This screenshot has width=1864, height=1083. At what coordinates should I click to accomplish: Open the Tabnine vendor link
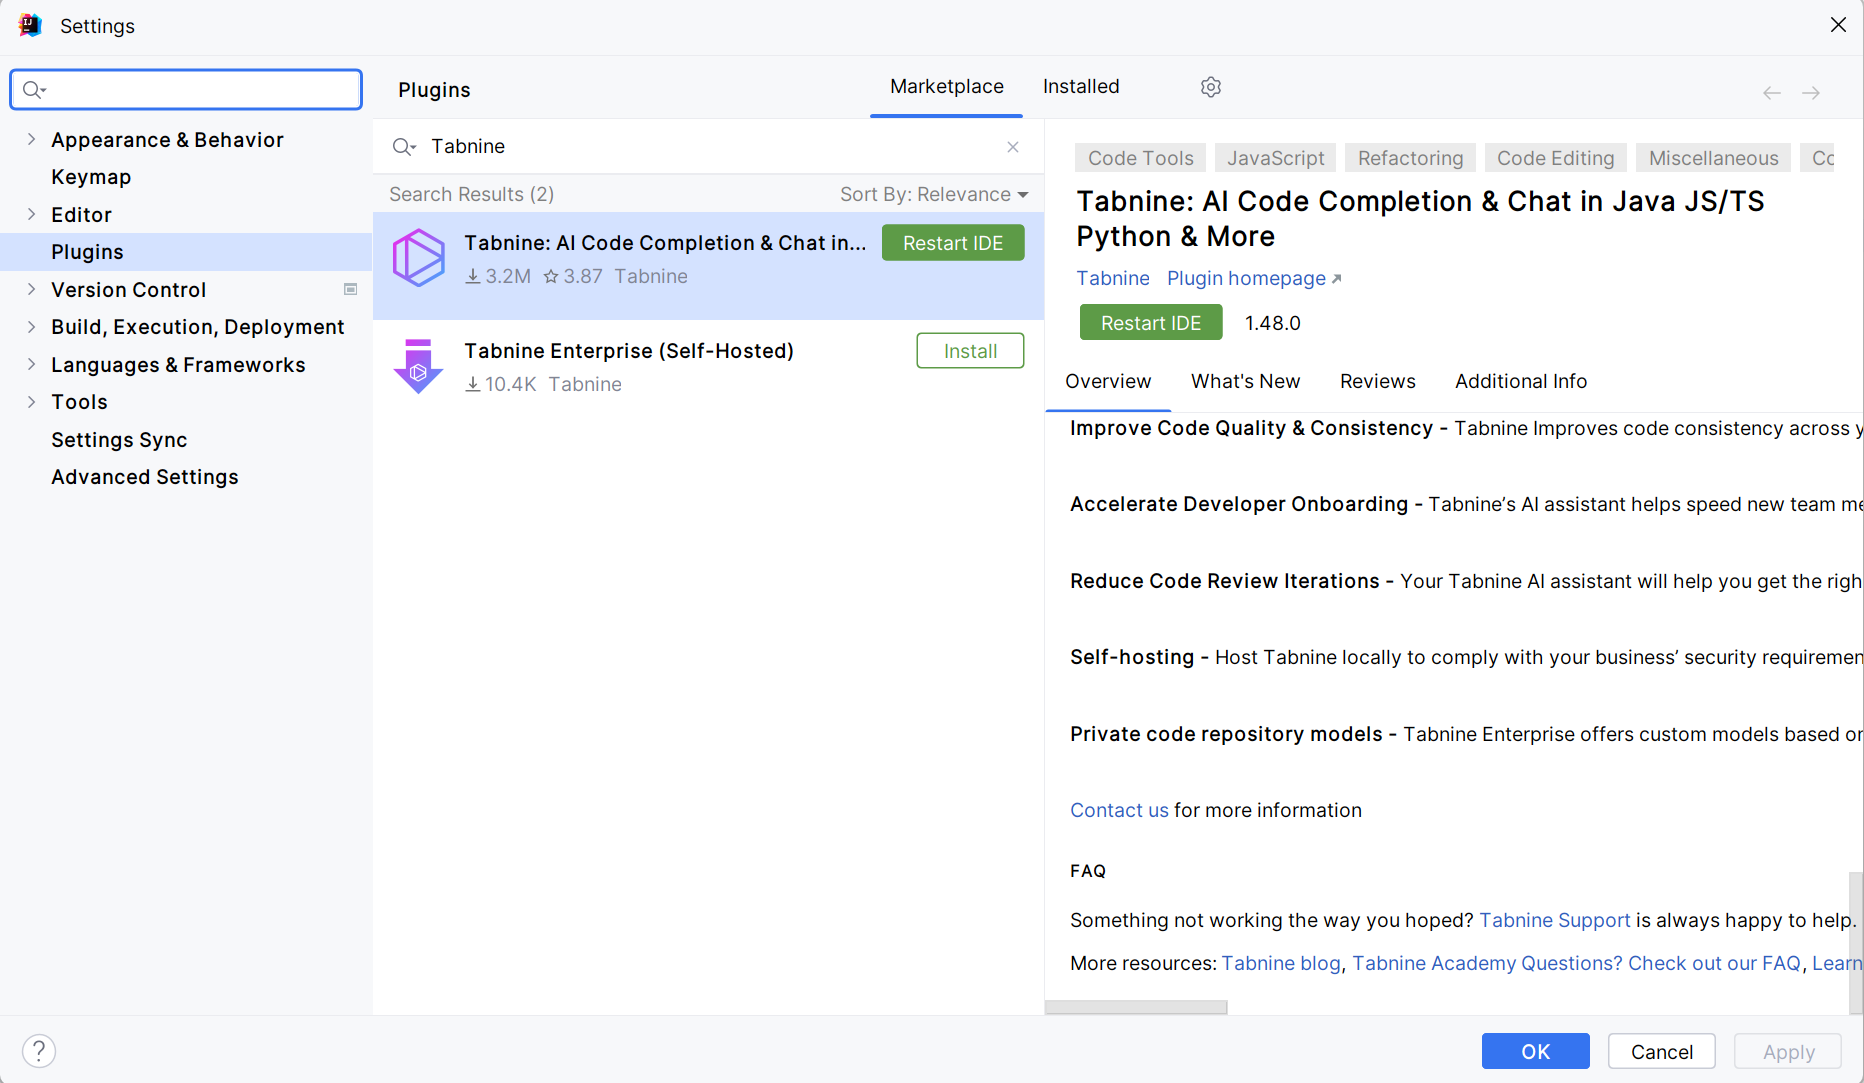pyautogui.click(x=1113, y=278)
